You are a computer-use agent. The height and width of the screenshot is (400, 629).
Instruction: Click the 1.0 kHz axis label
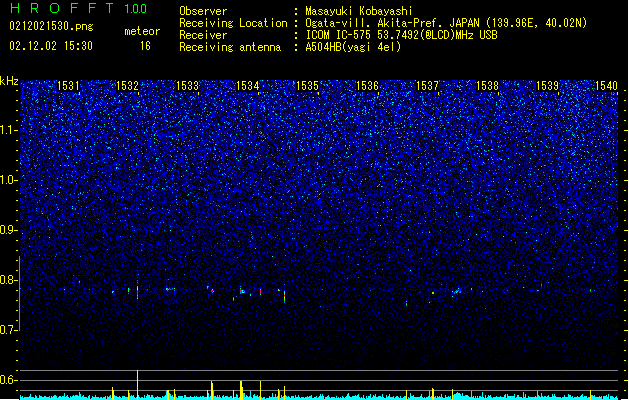click(9, 180)
